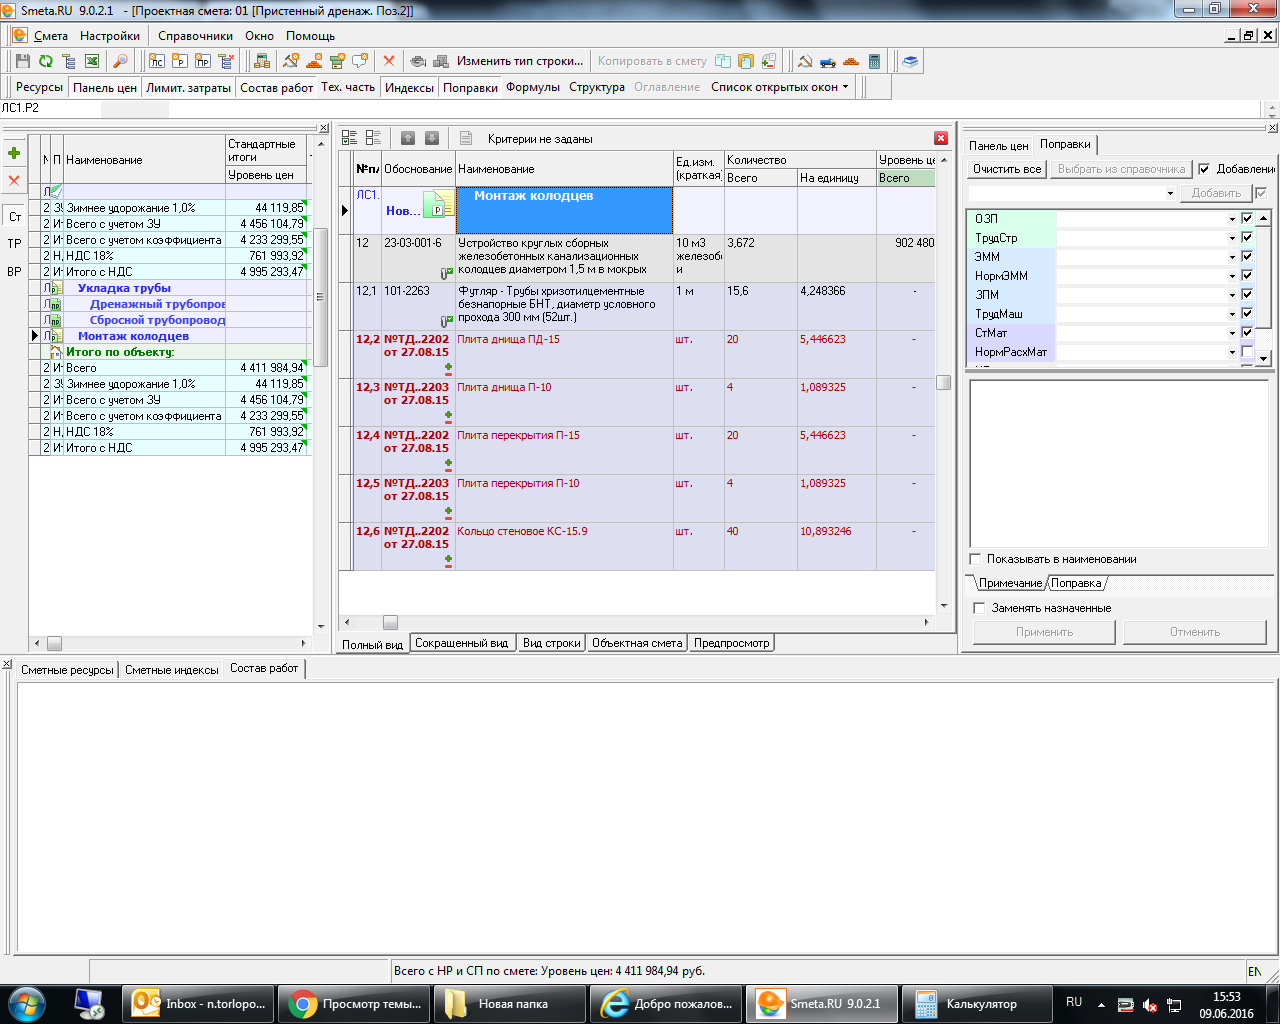Viewport: 1280px width, 1024px height.
Task: Click the move up arrow icon
Action: 408,138
